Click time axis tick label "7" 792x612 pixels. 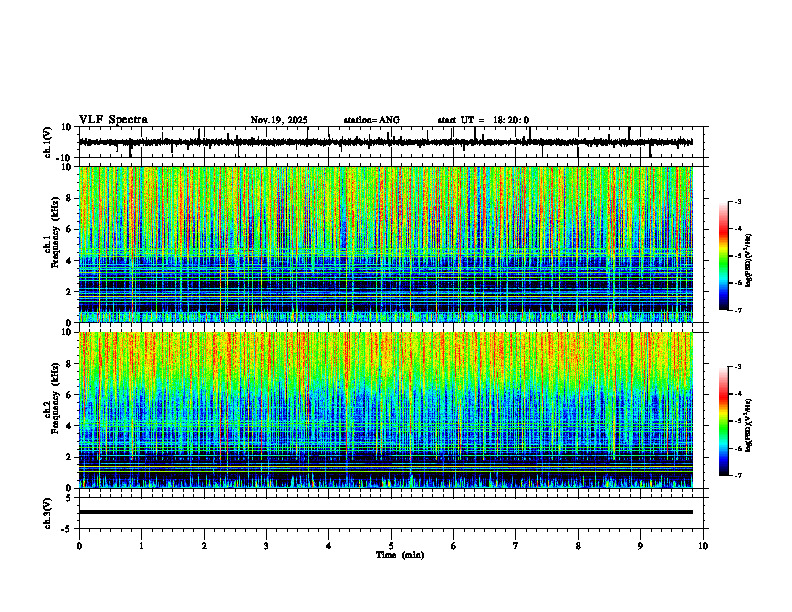(516, 546)
